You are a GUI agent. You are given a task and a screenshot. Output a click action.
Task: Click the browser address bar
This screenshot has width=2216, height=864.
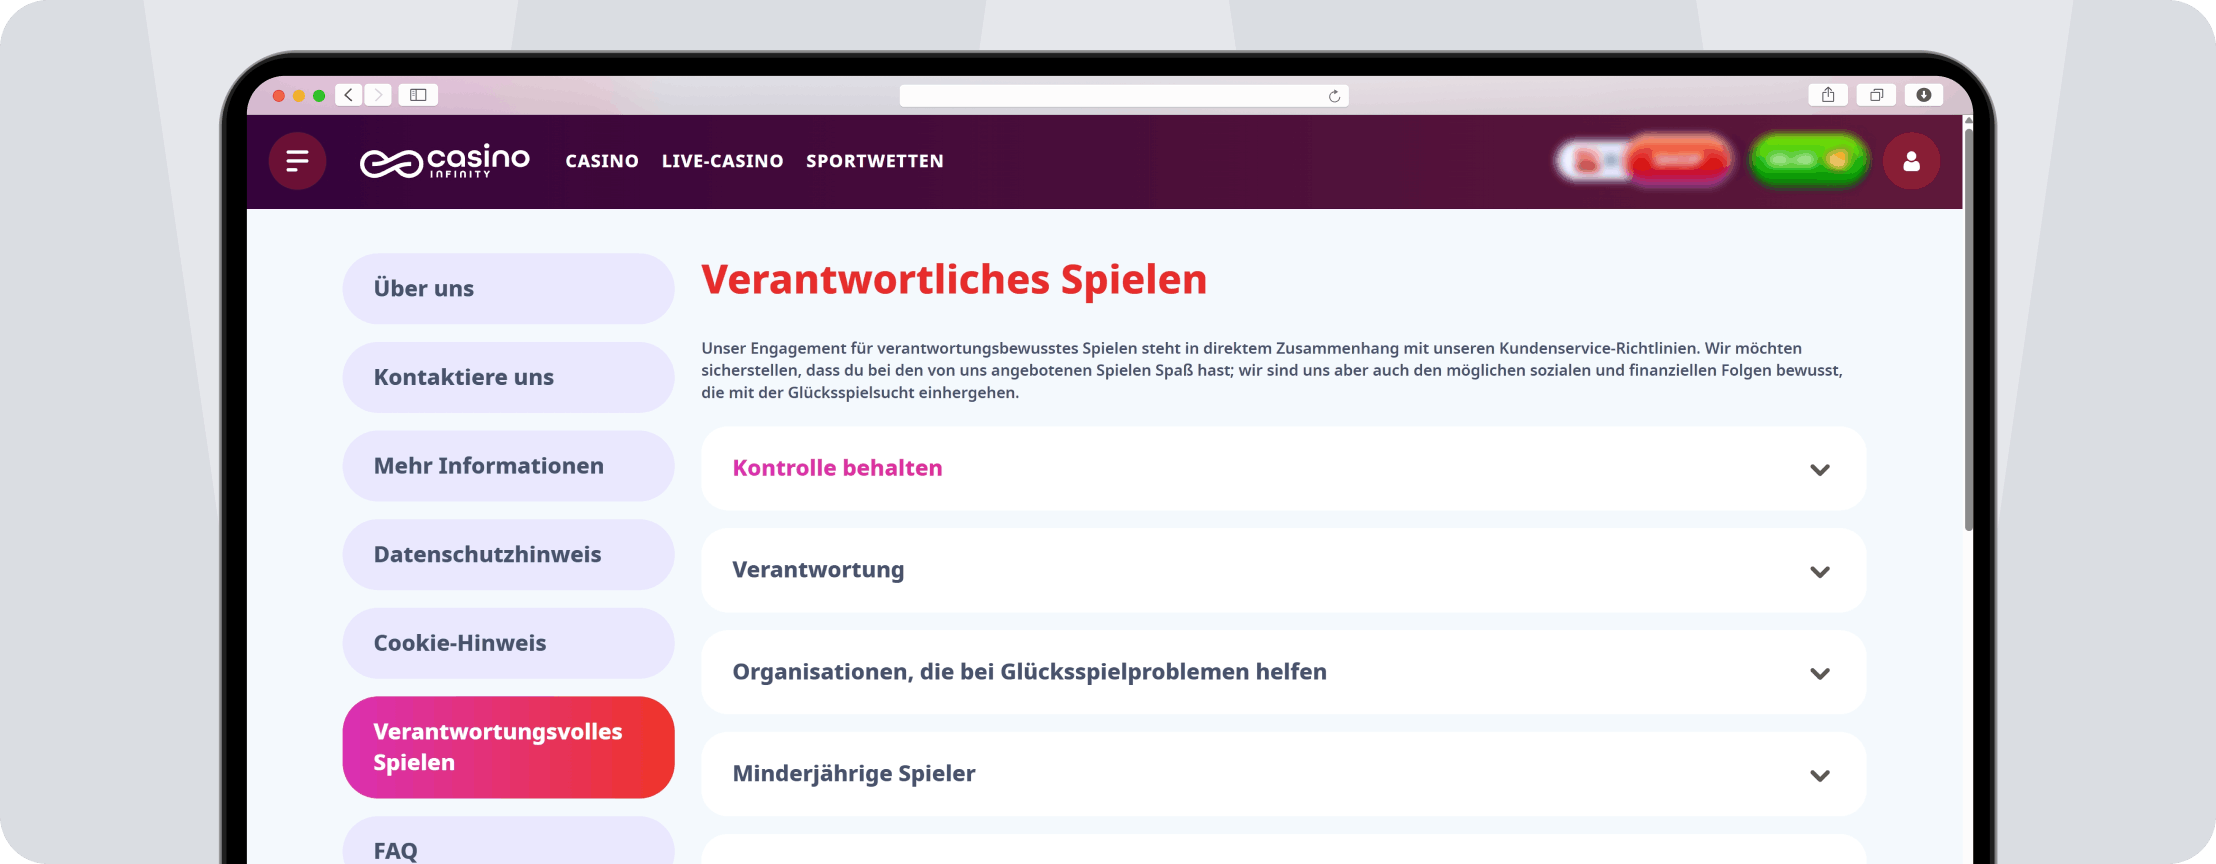[1124, 96]
